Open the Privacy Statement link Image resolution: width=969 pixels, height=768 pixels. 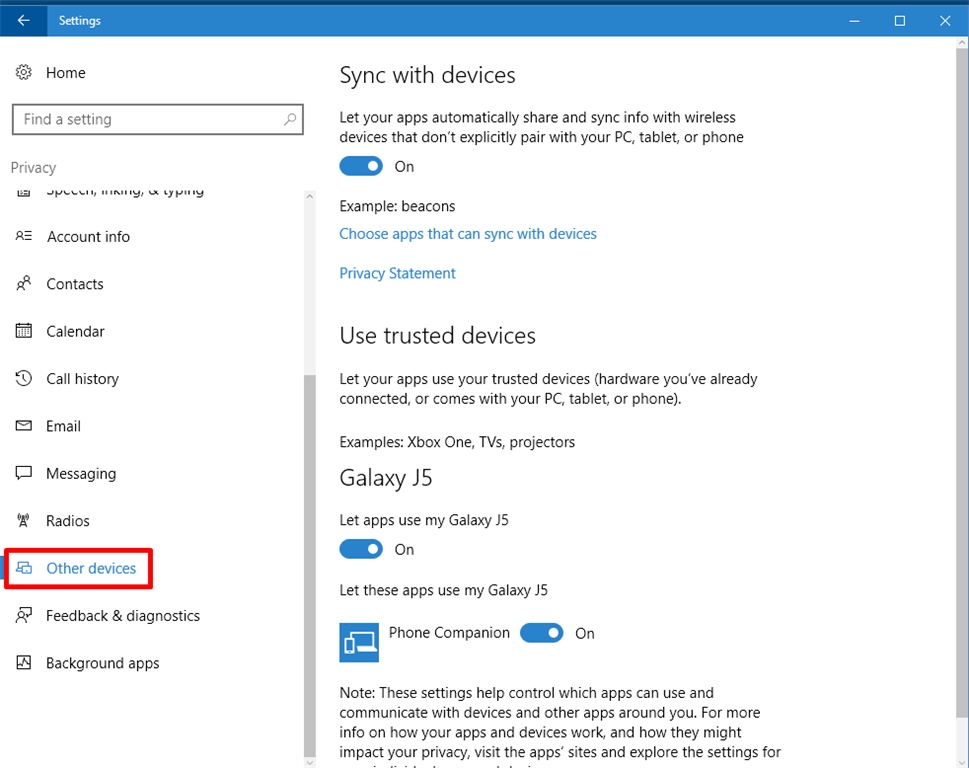[397, 273]
